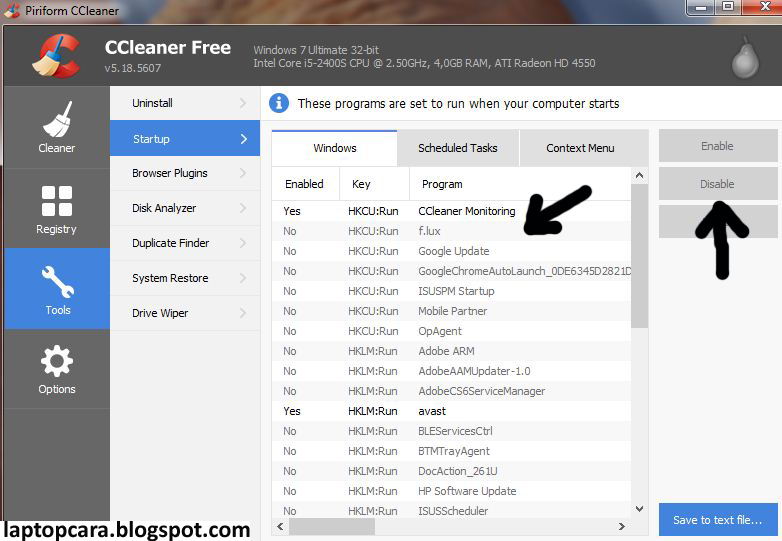The height and width of the screenshot is (541, 782).
Task: Click horizontal scrollbar left arrow
Action: tap(280, 526)
